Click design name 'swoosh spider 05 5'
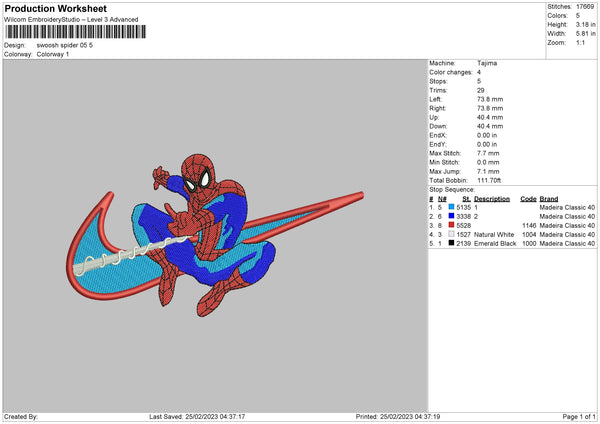 point(65,45)
